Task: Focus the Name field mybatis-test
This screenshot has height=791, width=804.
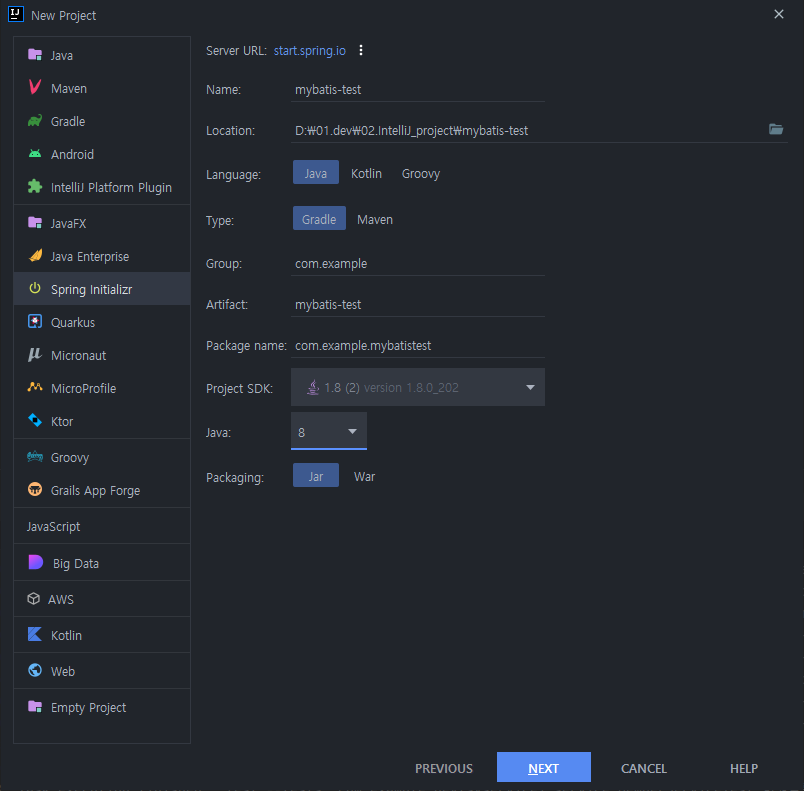Action: click(418, 90)
